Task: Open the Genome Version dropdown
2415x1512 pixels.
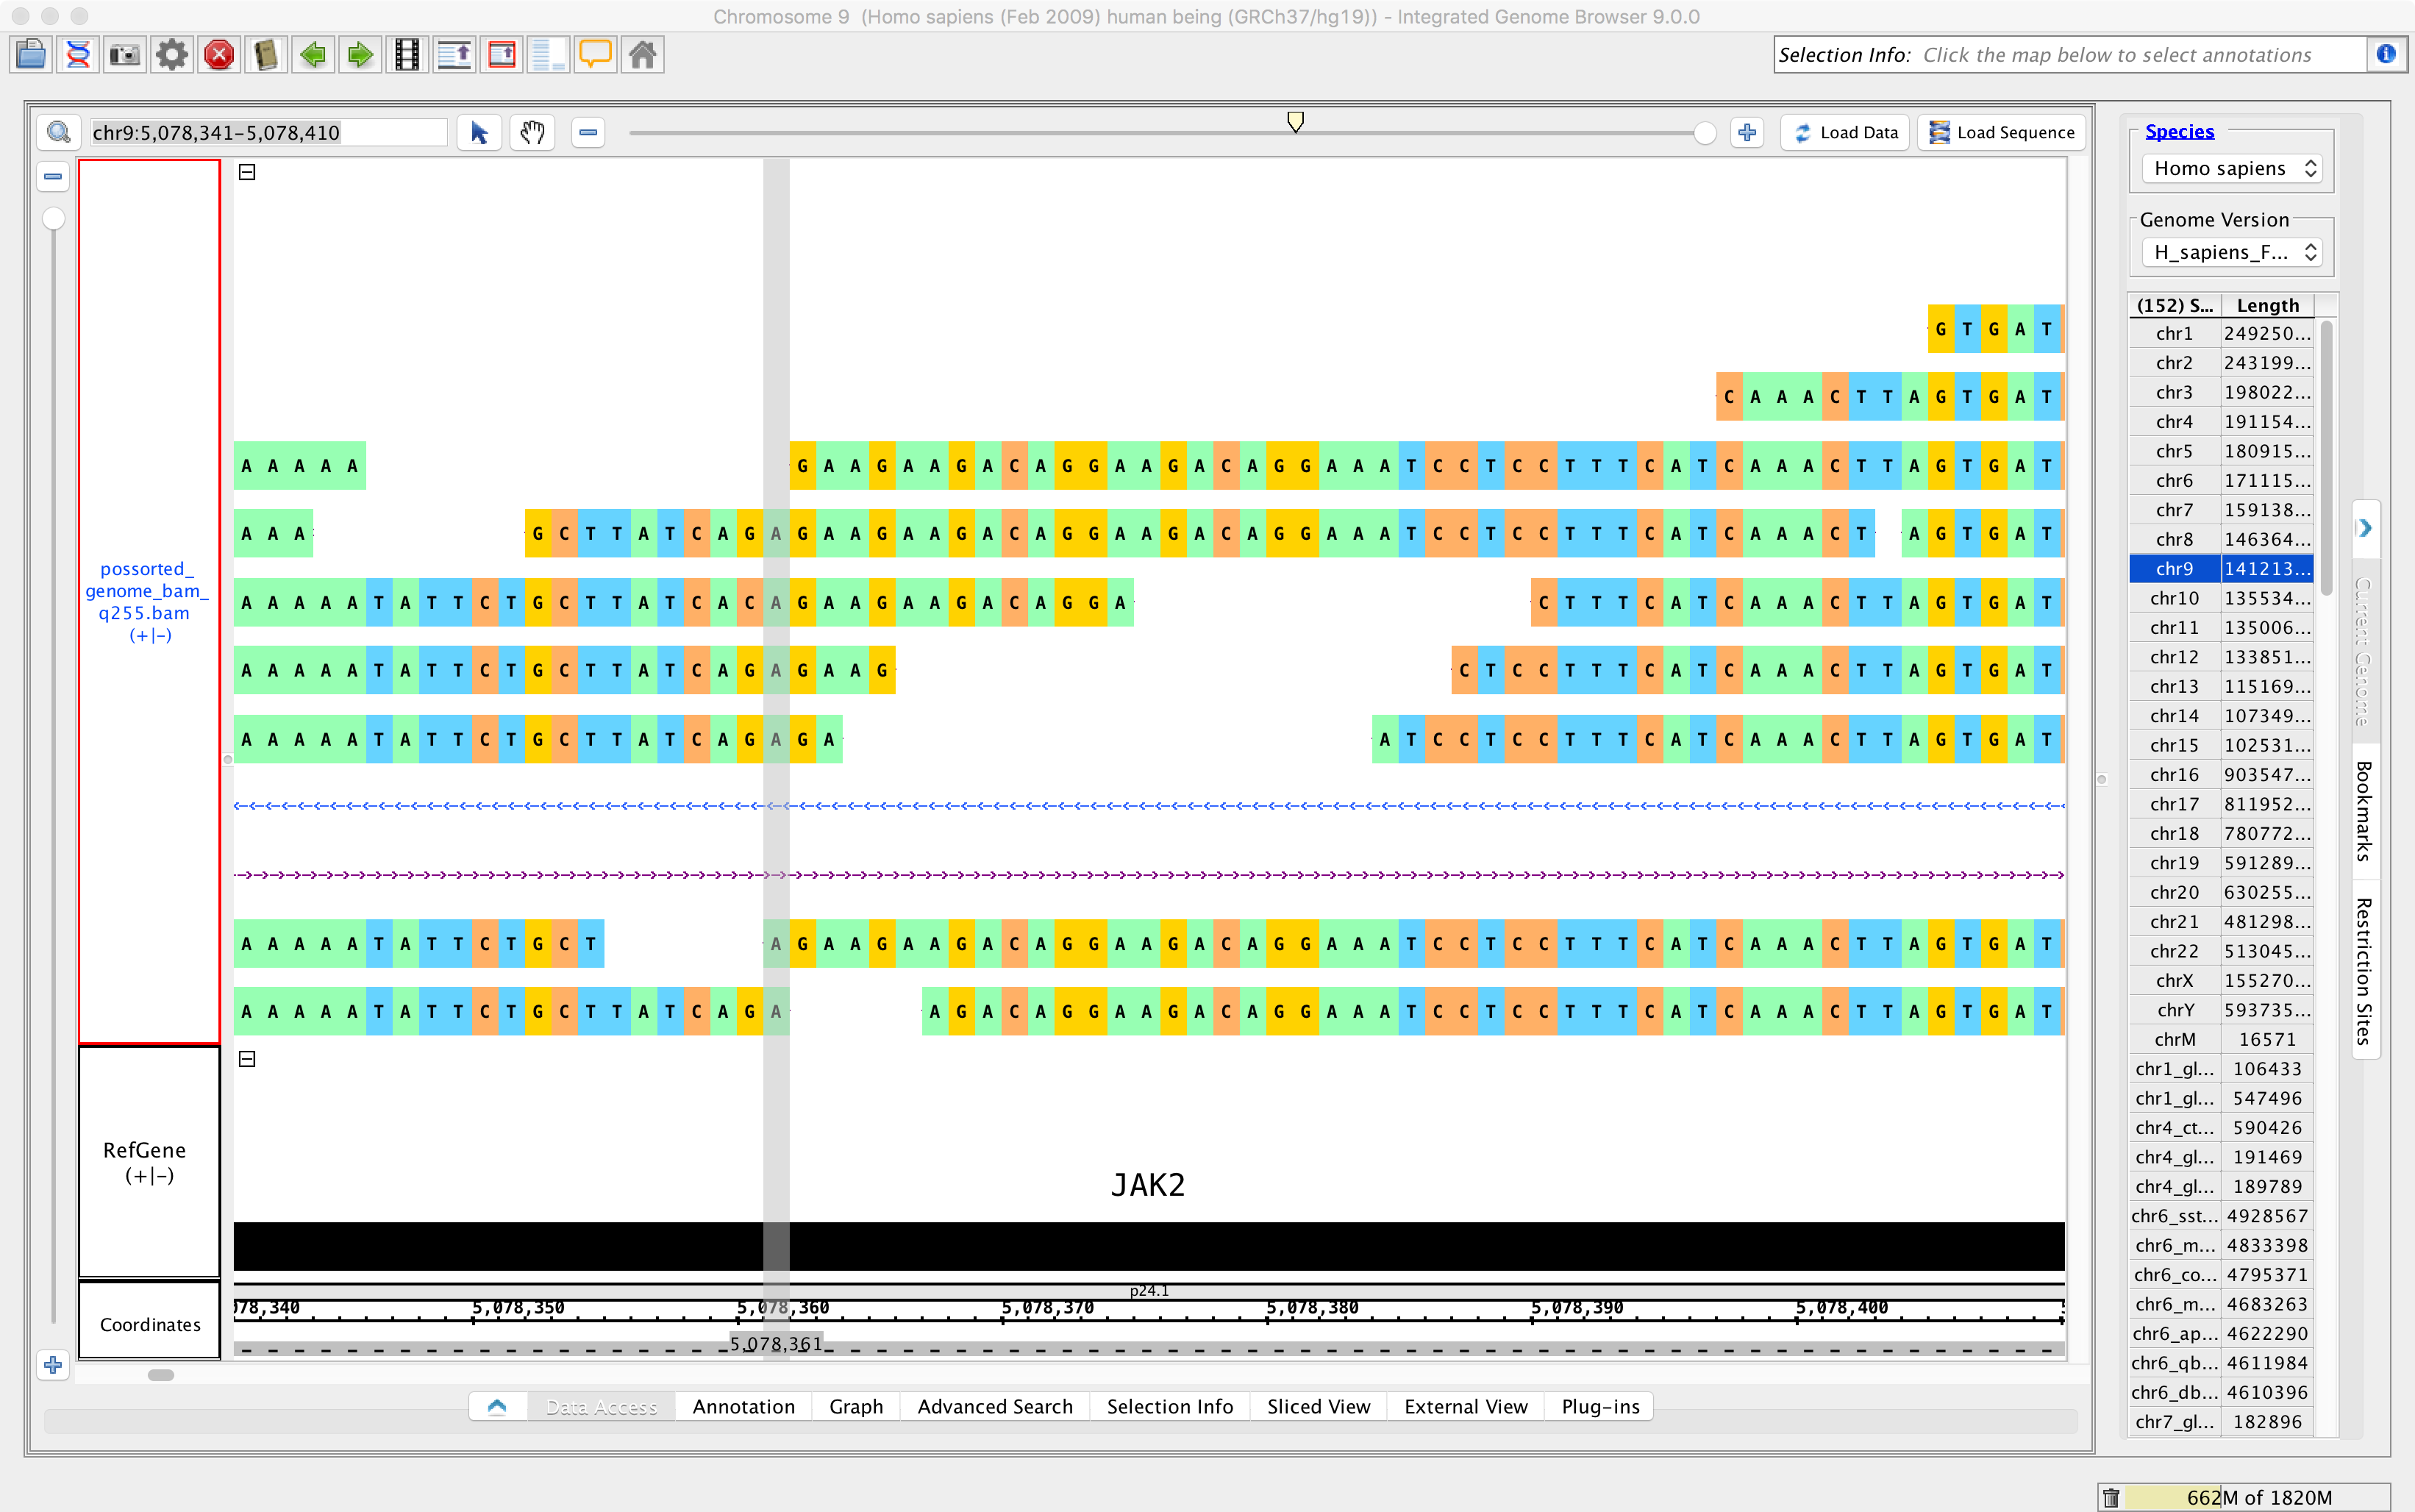Action: (x=2232, y=252)
